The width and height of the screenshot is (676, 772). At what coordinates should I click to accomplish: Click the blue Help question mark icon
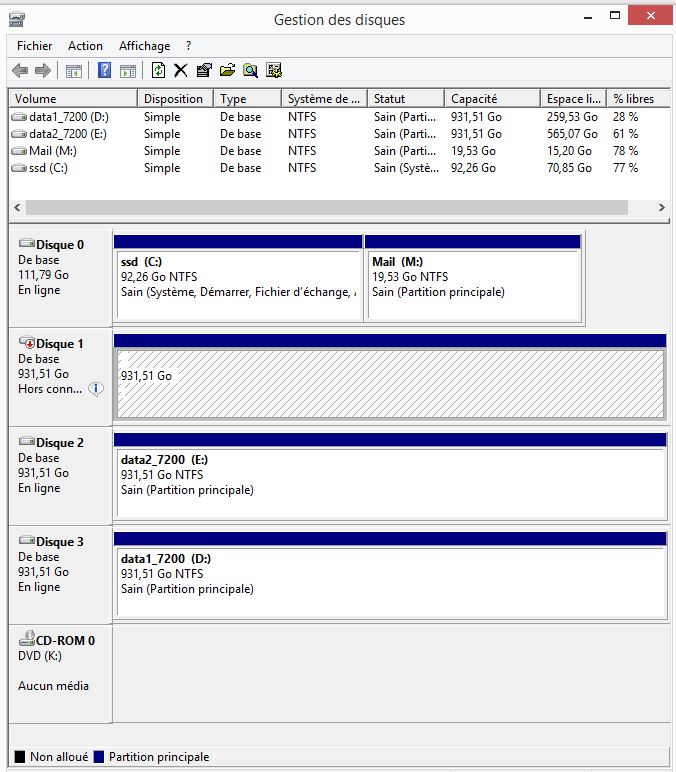[104, 70]
